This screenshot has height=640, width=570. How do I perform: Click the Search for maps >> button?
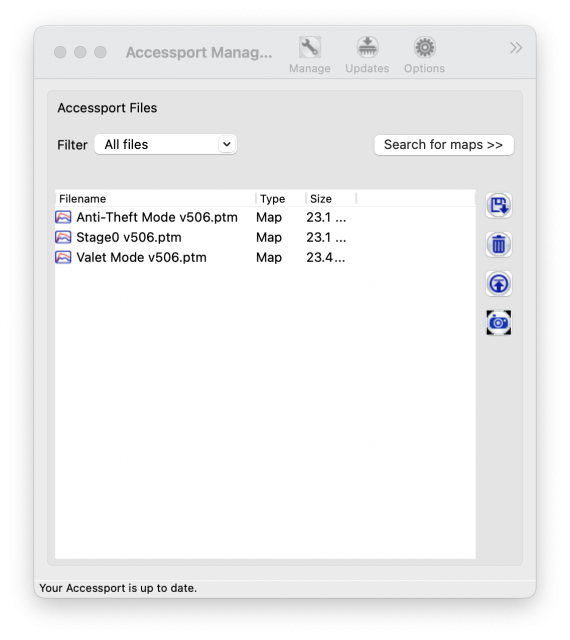(444, 144)
